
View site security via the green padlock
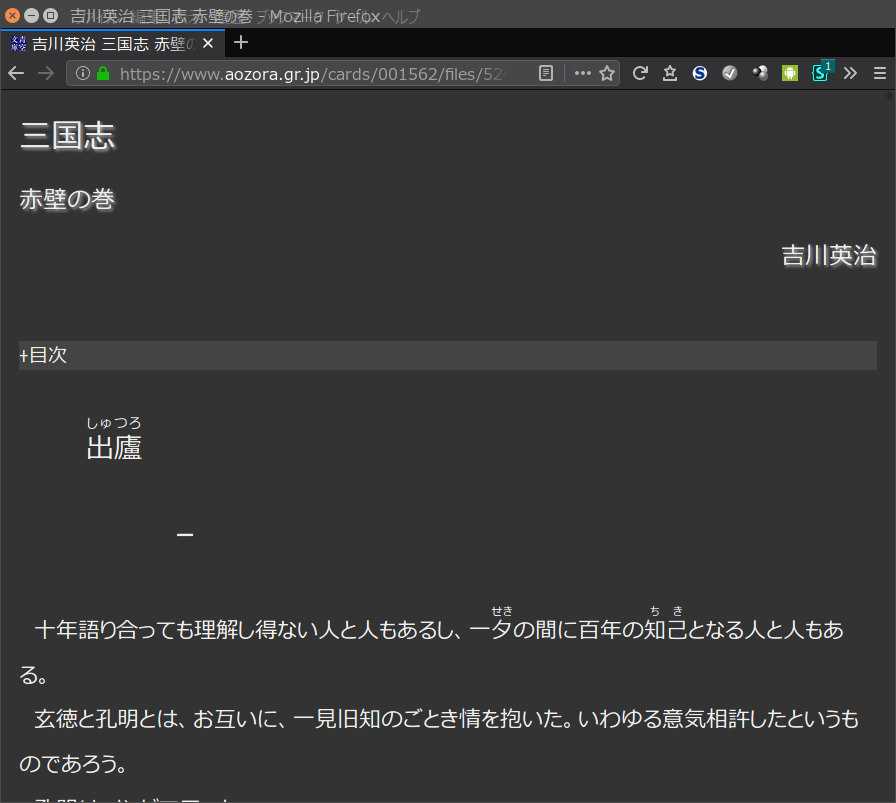[x=103, y=73]
